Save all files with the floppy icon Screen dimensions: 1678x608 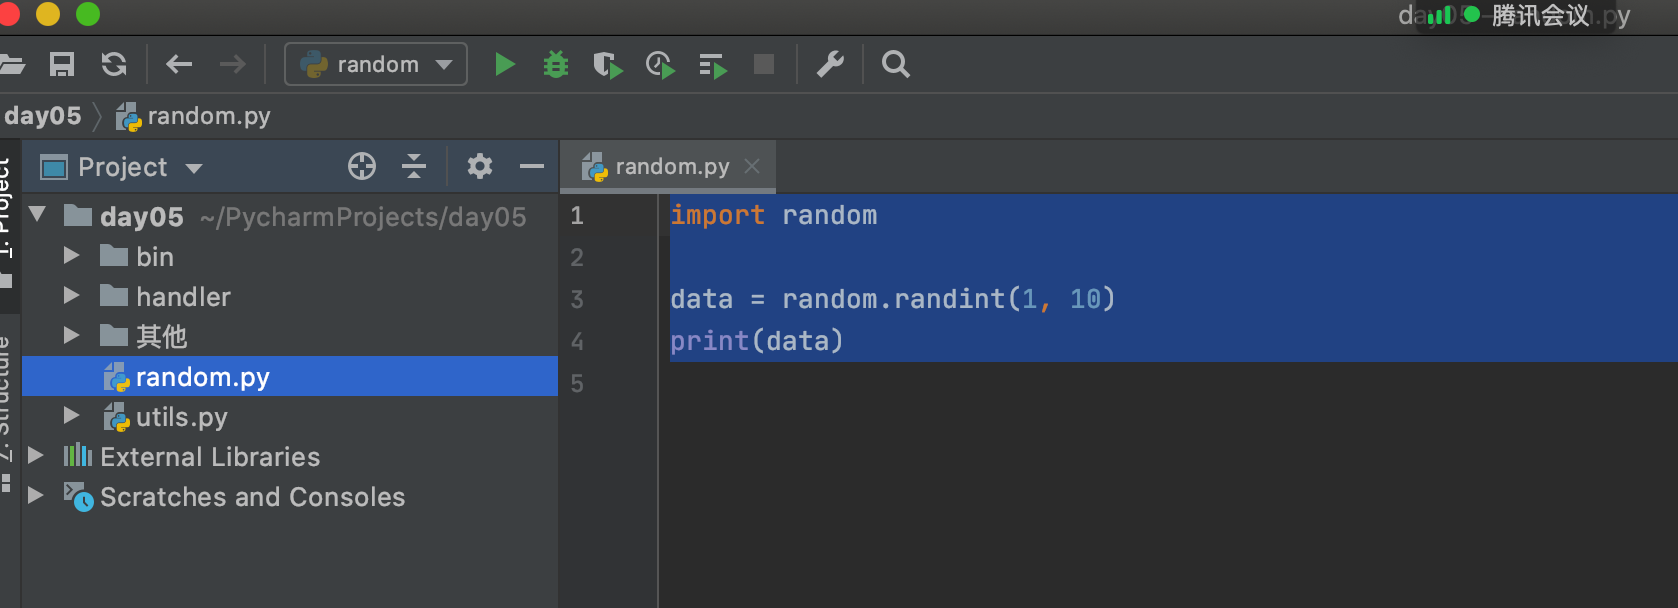[62, 65]
